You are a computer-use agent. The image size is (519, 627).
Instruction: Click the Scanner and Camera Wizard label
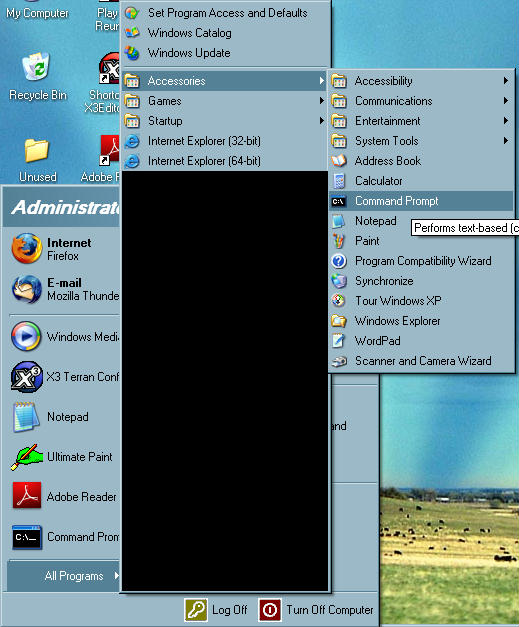click(423, 361)
